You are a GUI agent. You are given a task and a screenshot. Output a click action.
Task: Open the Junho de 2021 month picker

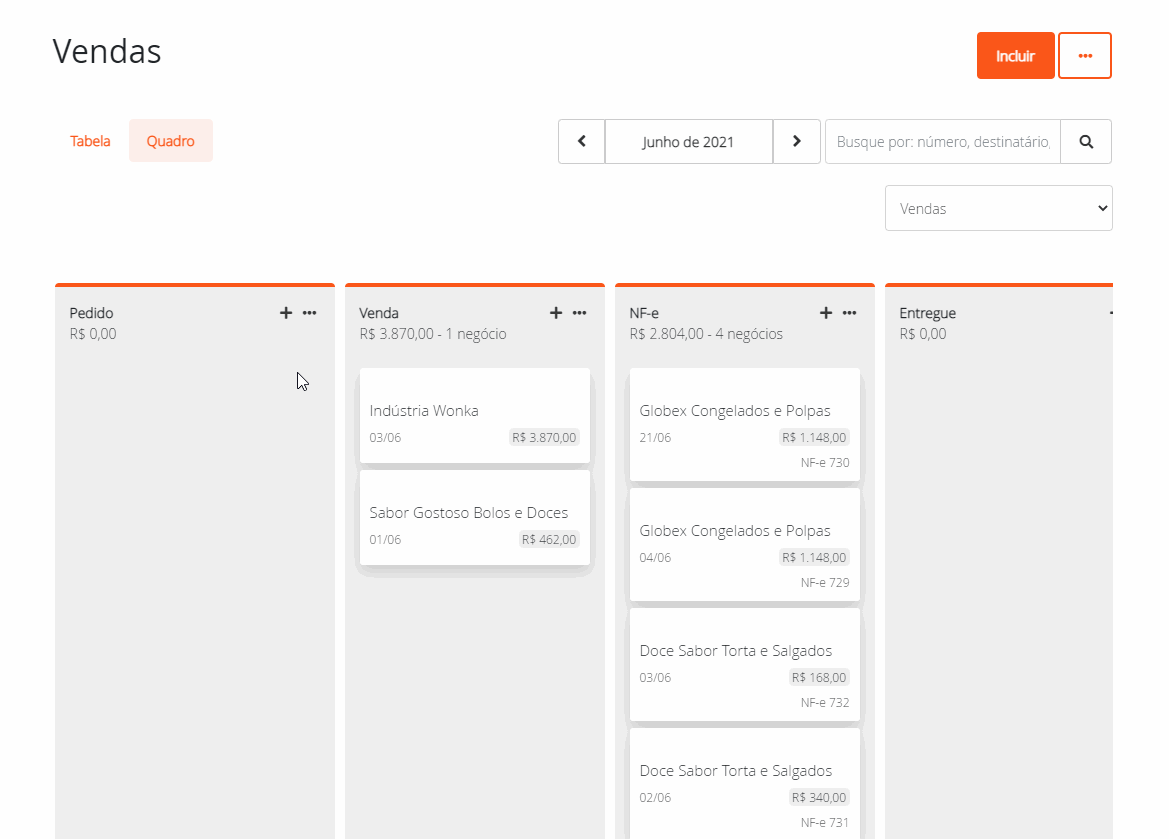688,142
